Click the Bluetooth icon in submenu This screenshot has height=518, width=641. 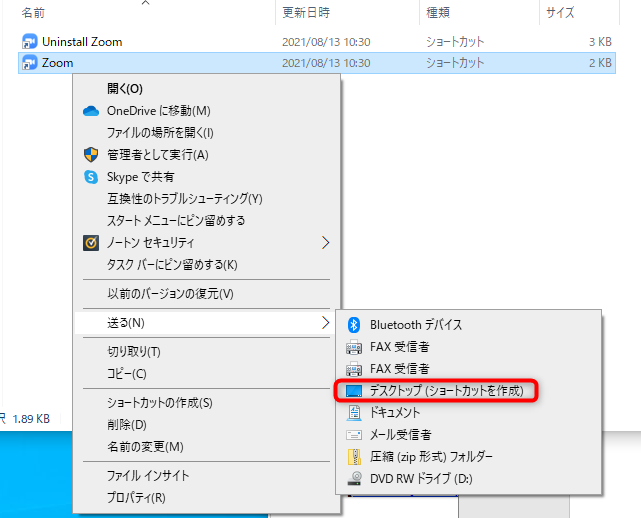point(354,325)
